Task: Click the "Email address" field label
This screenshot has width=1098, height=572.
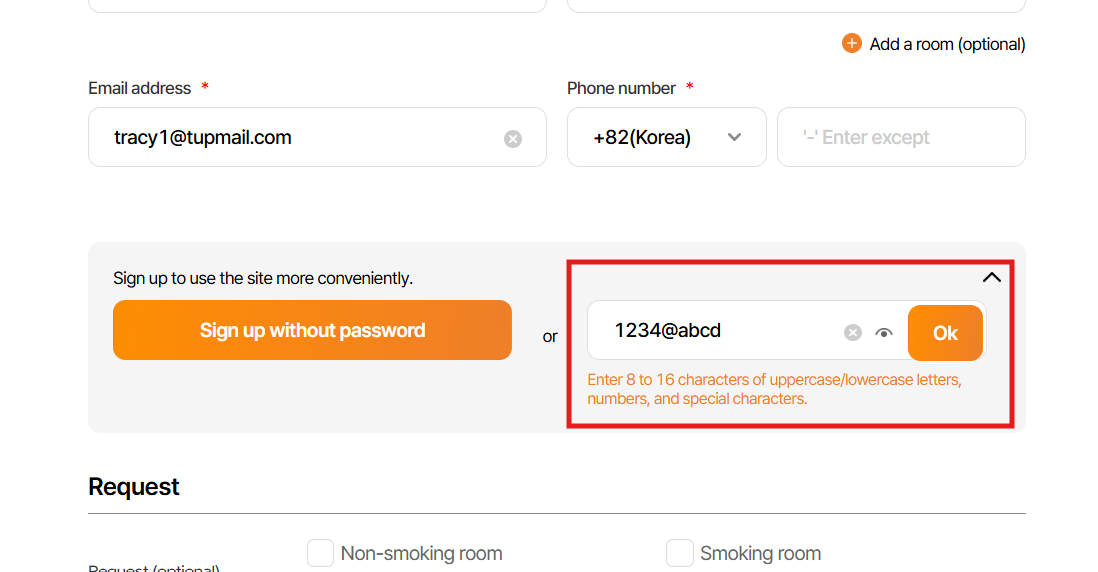Action: pyautogui.click(x=139, y=88)
